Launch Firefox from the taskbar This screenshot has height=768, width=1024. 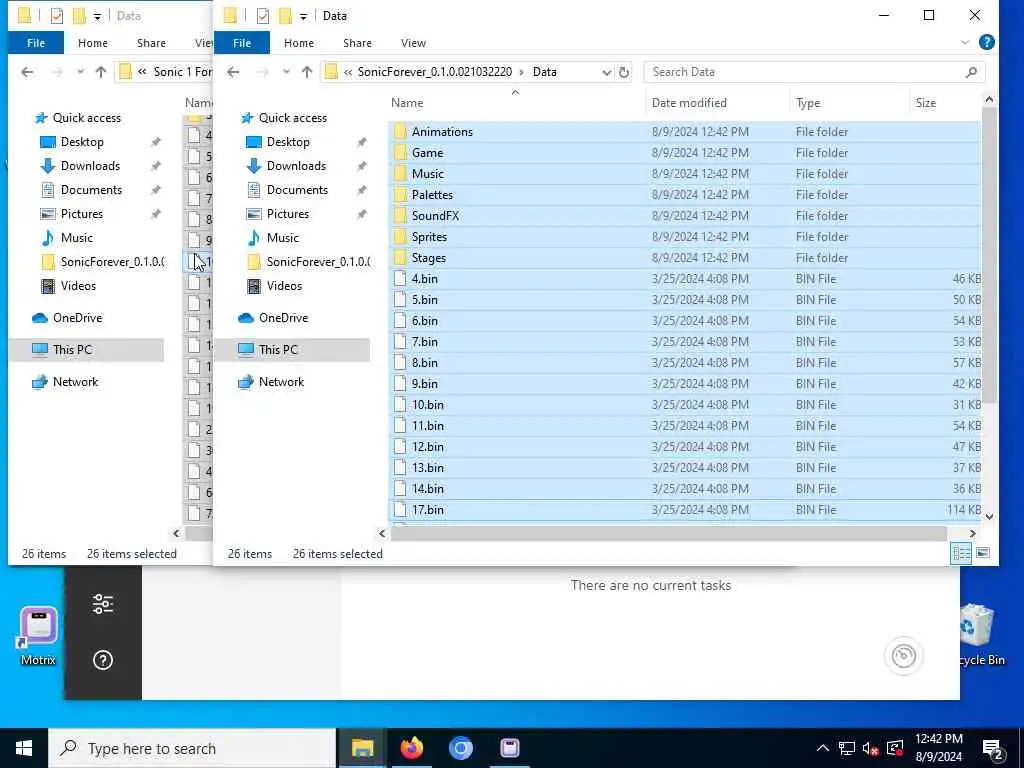411,748
